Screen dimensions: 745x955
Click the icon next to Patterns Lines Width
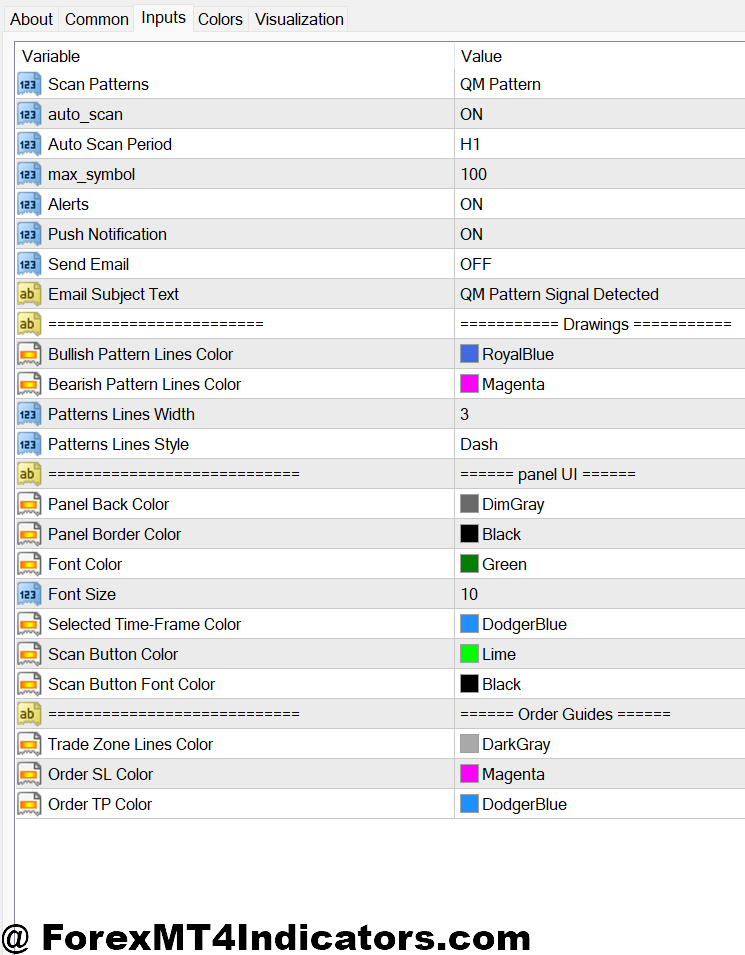click(29, 414)
